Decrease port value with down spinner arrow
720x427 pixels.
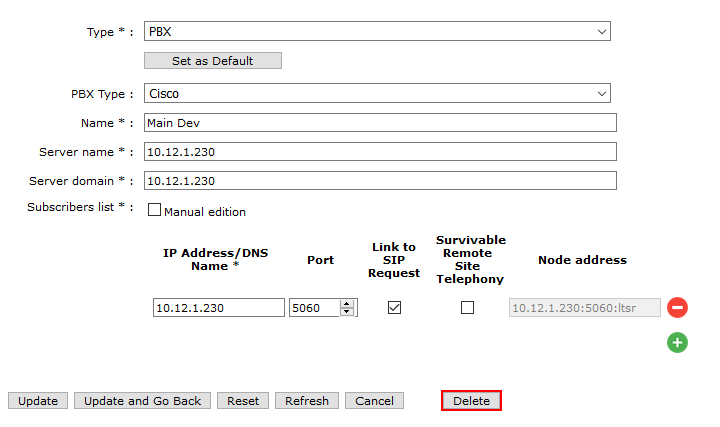point(347,312)
